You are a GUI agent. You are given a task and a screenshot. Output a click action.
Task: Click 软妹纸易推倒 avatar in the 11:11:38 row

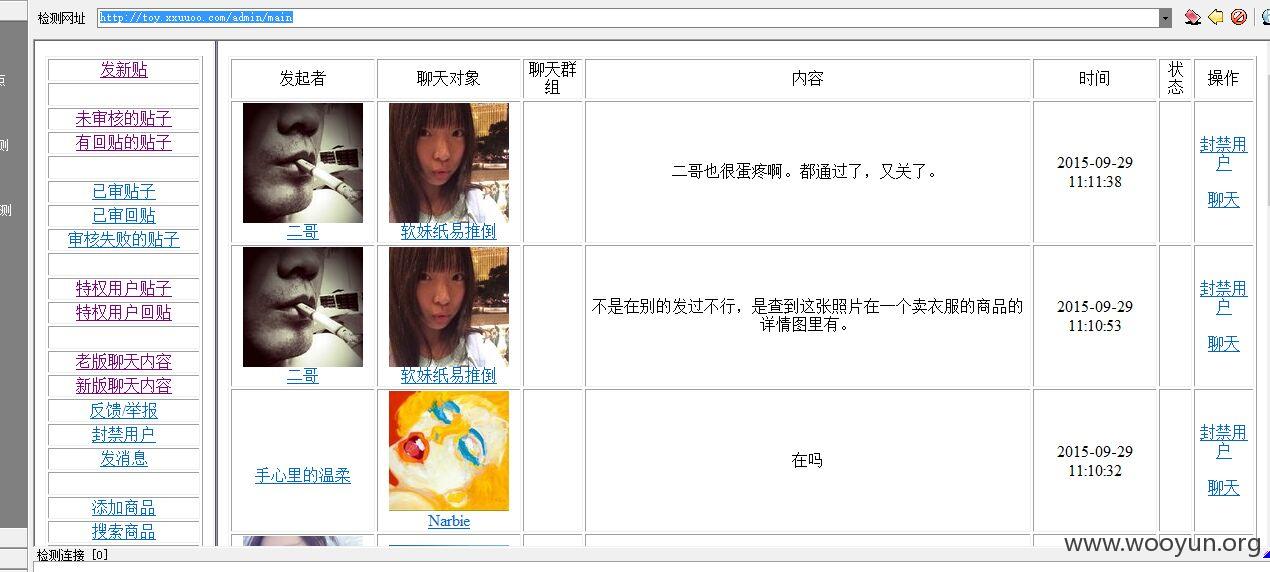point(449,163)
